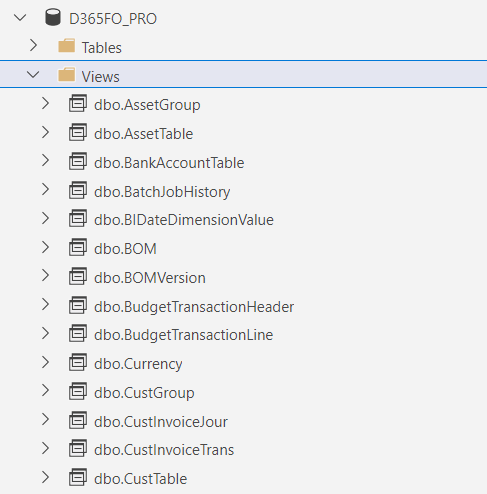This screenshot has width=487, height=494.
Task: Expand the dbo.BOM view
Action: (46, 247)
